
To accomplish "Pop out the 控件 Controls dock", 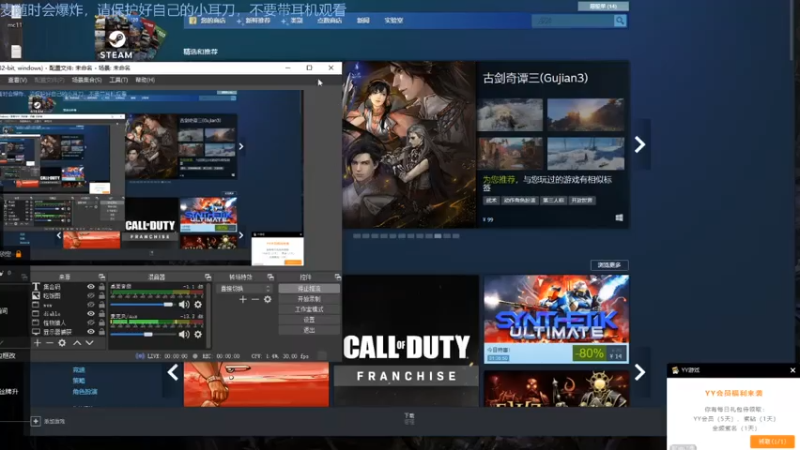I will [337, 277].
